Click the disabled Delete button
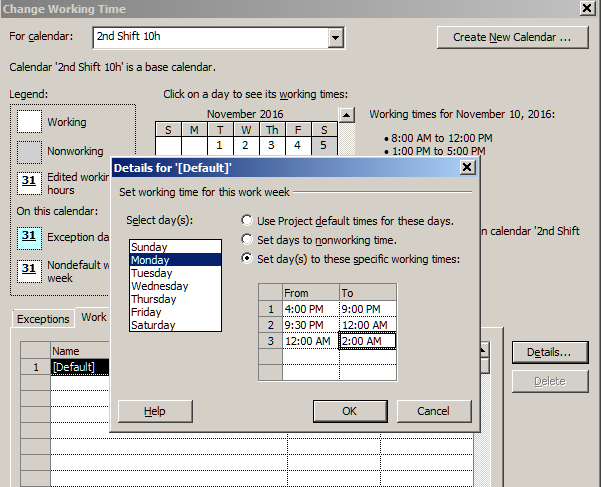The height and width of the screenshot is (487, 601). (550, 381)
